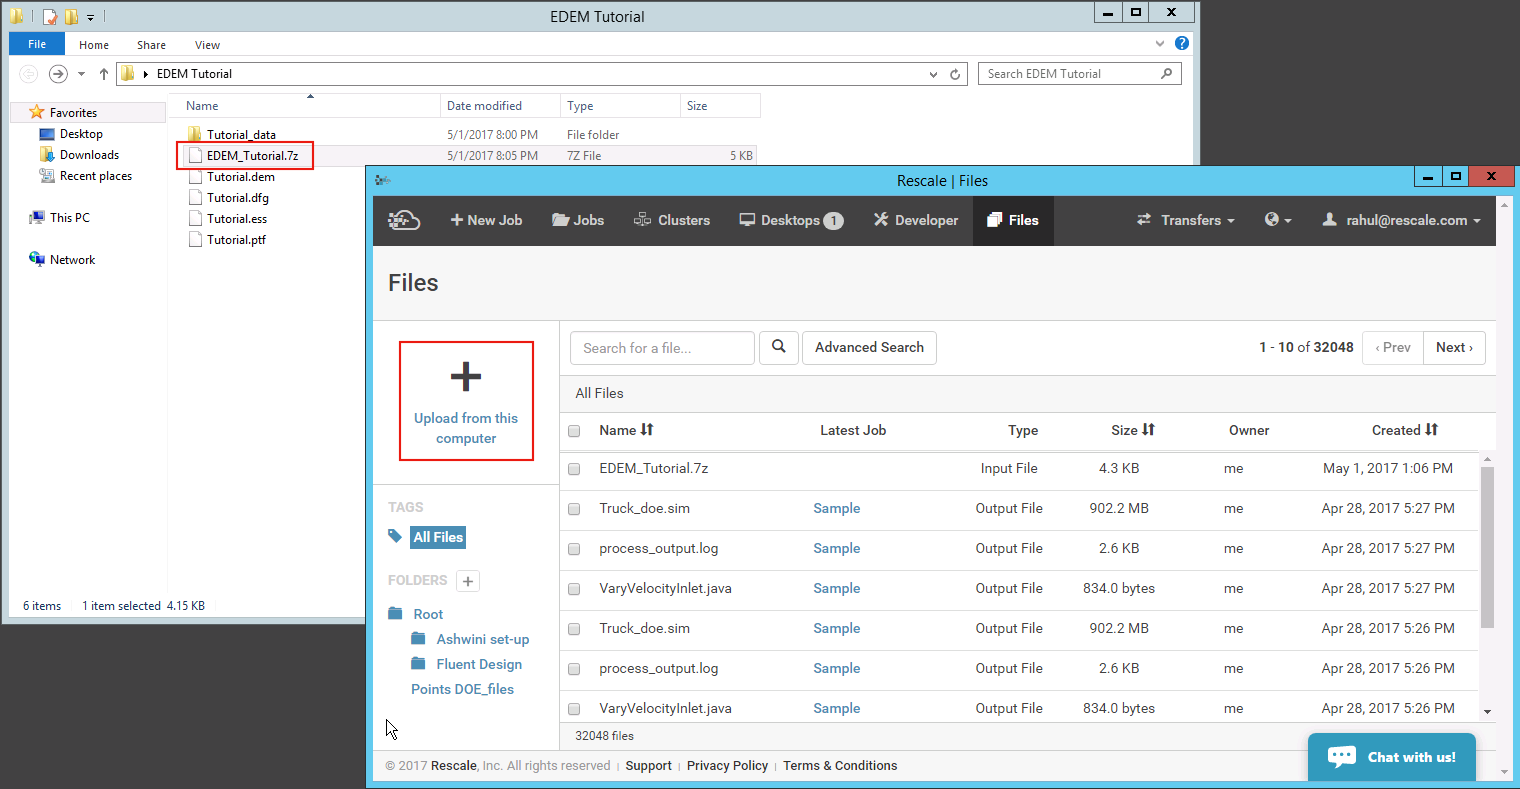Screen dimensions: 1520x789
Task: Click the Tutorial.dem file icon in Explorer
Action: (196, 176)
